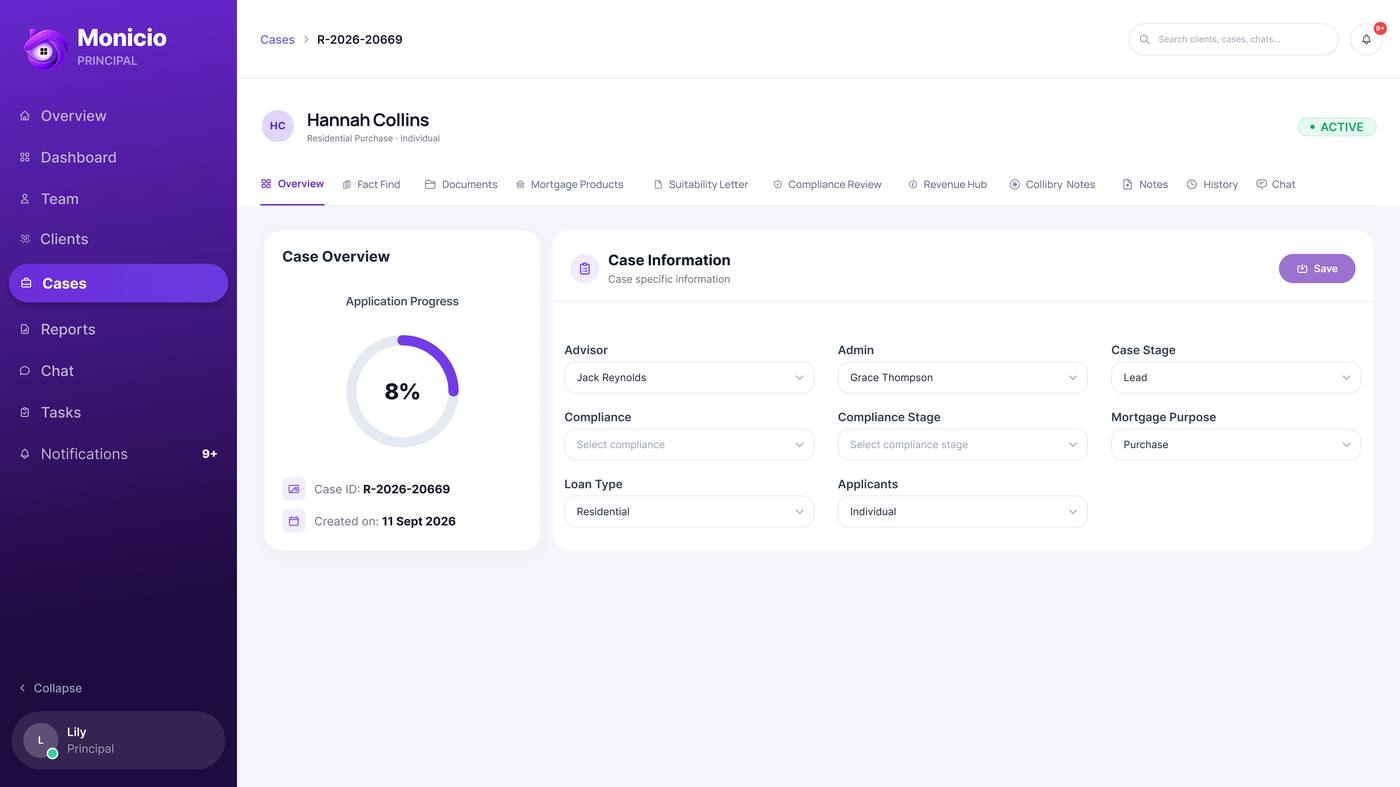This screenshot has width=1400, height=787.
Task: Select the Cases sidebar item
Action: tap(118, 283)
